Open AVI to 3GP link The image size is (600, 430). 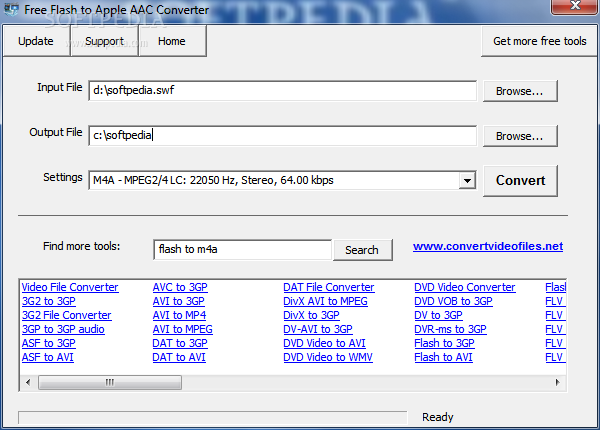(178, 301)
